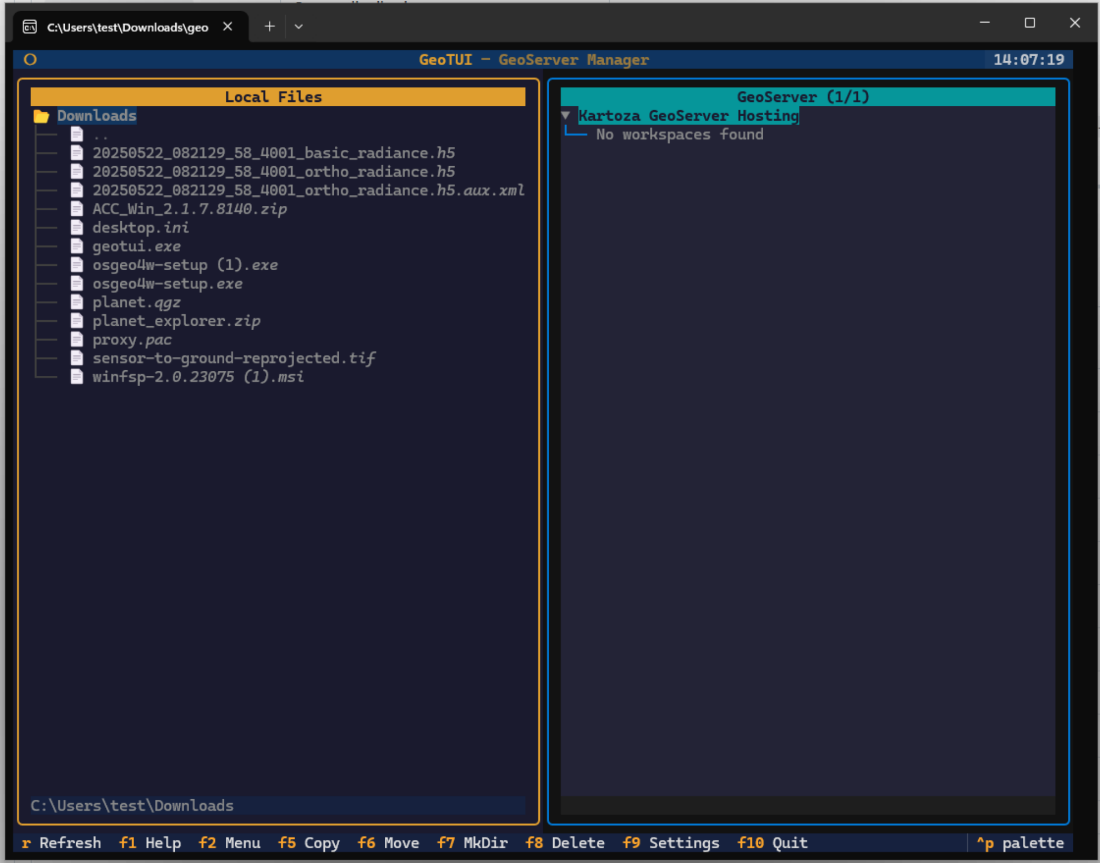Click file icon beside osgeo4w-setup.exe
This screenshot has width=1100, height=863.
point(77,283)
